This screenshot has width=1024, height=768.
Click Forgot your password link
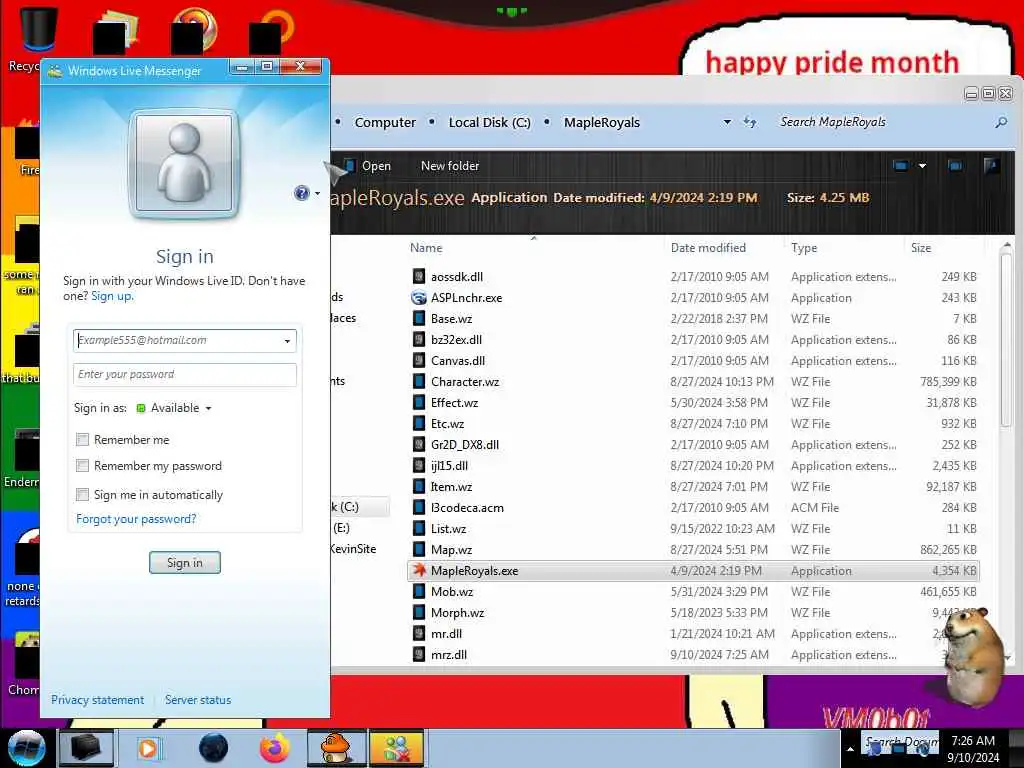(x=136, y=519)
